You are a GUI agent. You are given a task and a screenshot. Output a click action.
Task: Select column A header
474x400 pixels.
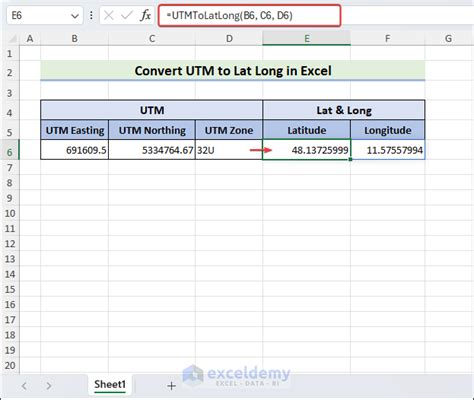30,39
